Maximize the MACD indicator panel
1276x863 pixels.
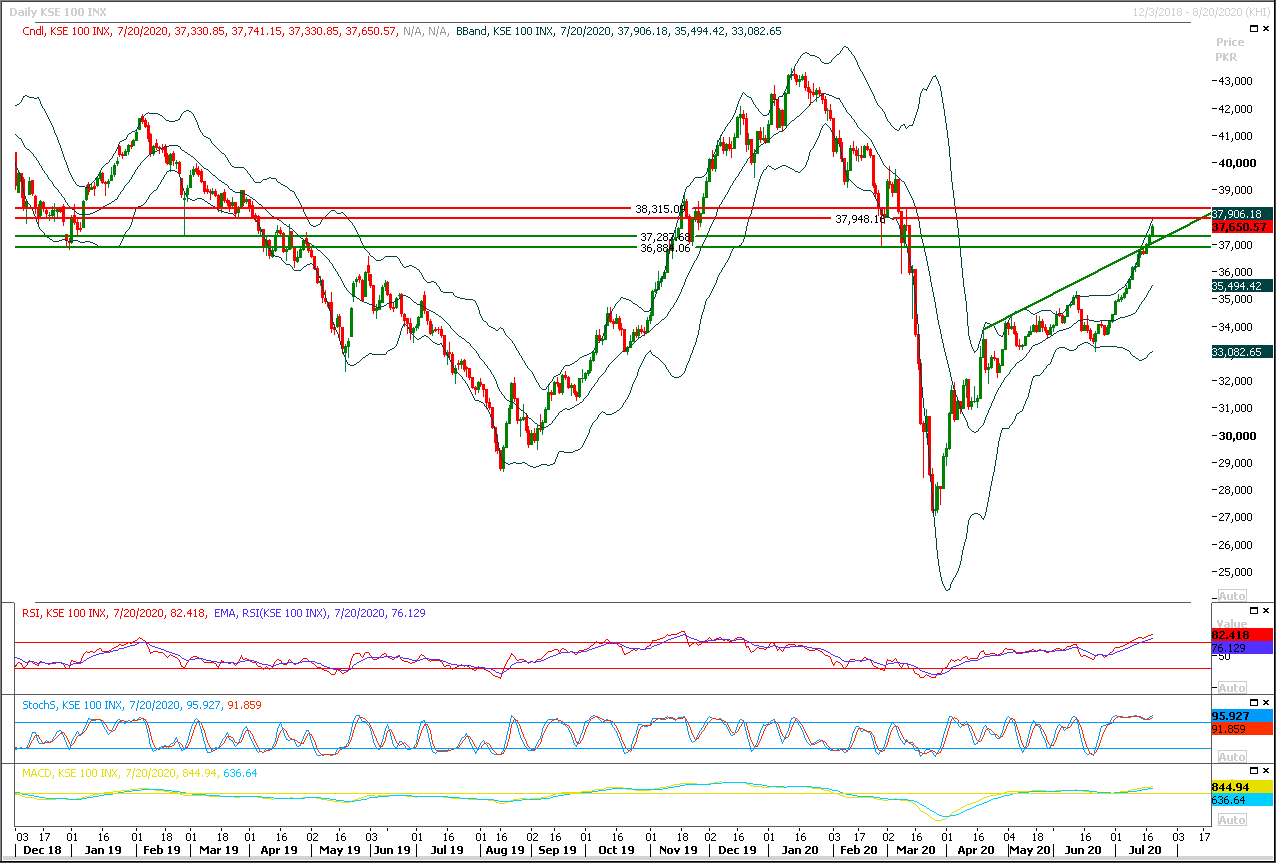point(1252,772)
